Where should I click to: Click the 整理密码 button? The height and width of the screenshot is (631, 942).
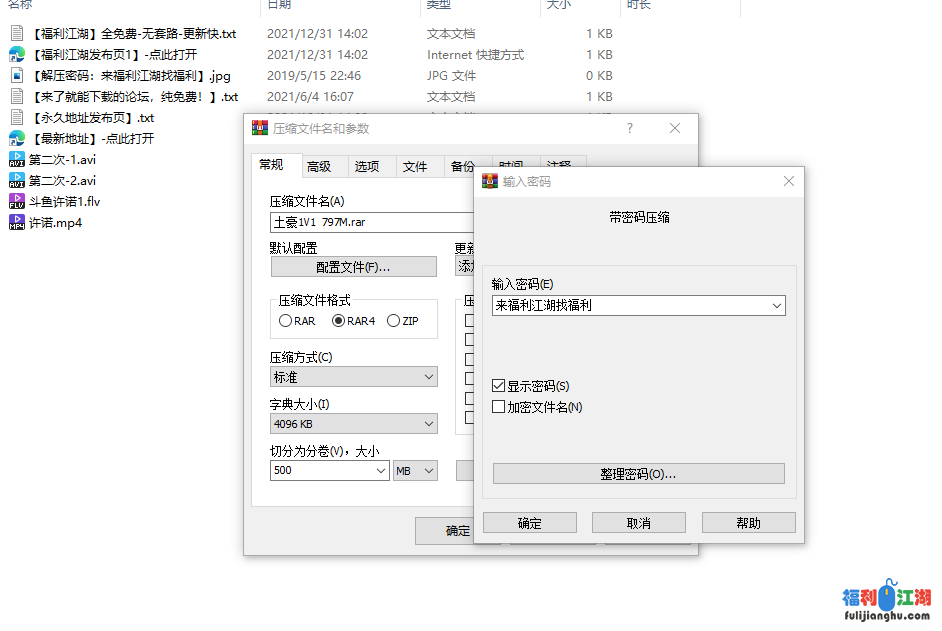(638, 474)
